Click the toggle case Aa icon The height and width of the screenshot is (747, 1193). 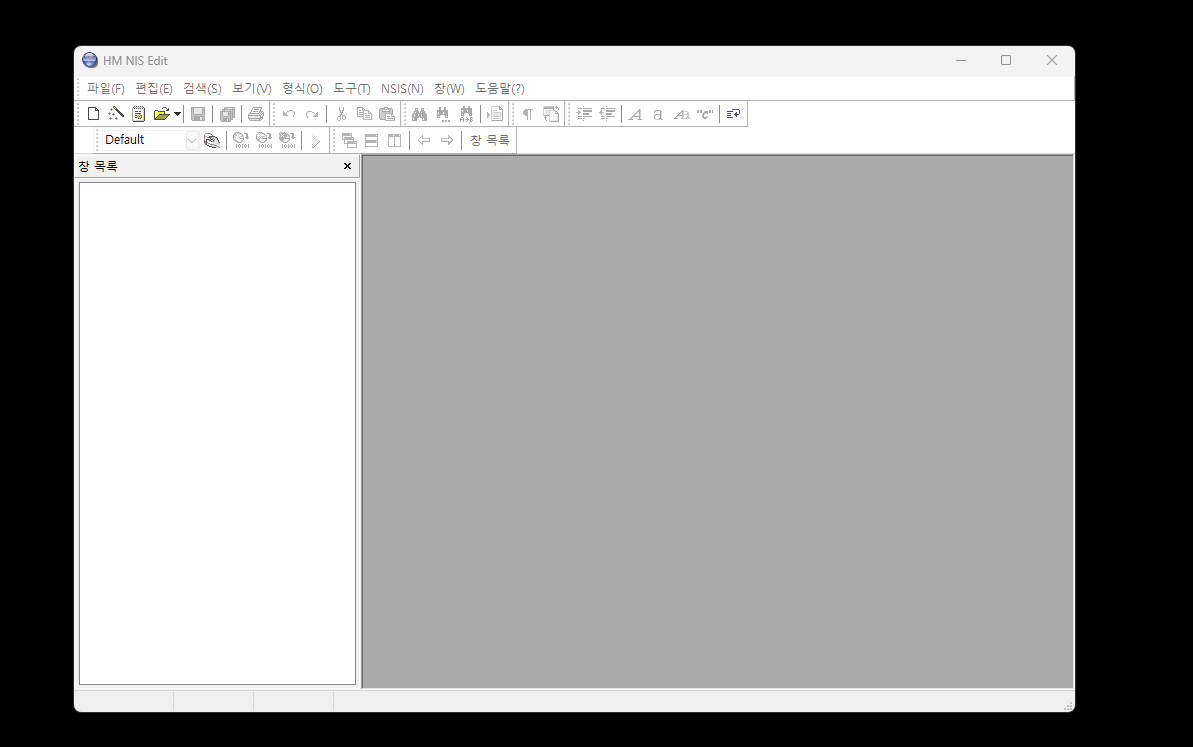pyautogui.click(x=682, y=114)
